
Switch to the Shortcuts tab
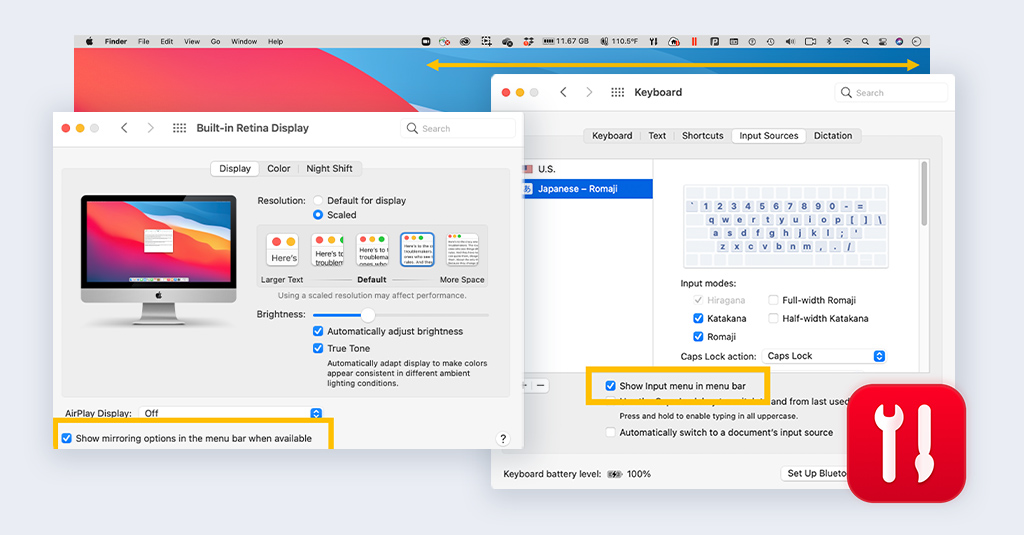pos(703,136)
